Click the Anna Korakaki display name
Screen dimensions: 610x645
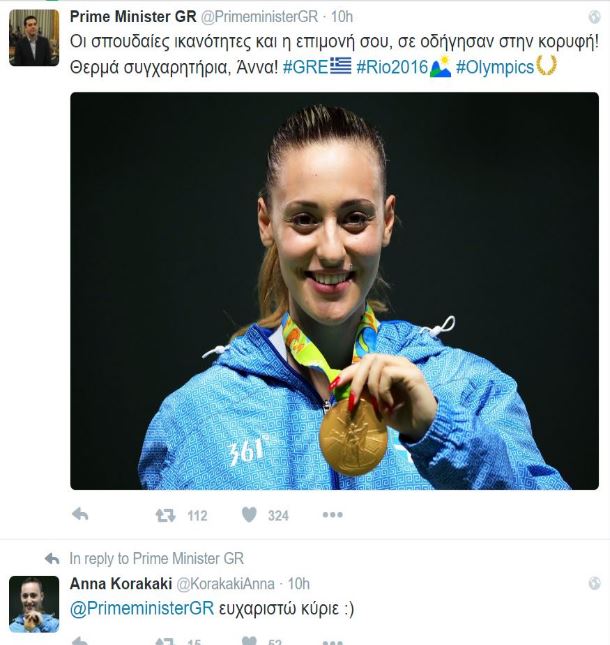click(x=121, y=583)
